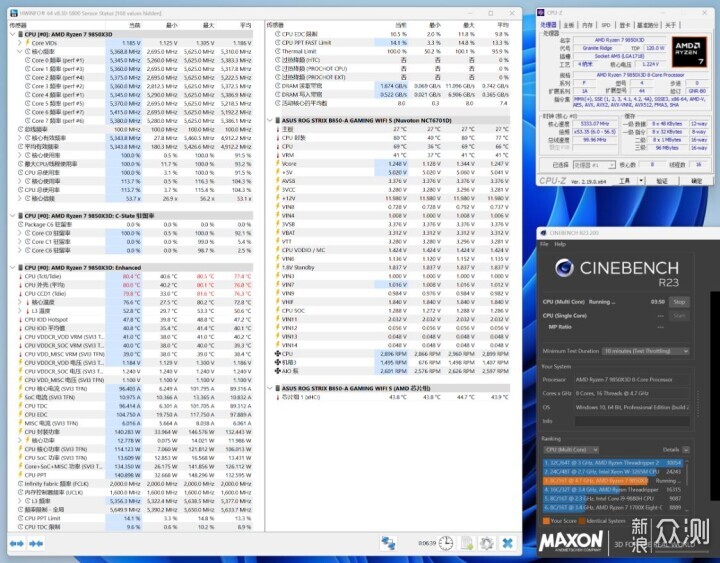
Task: Switch to CPU-Z 显卡 tab
Action: [x=624, y=25]
